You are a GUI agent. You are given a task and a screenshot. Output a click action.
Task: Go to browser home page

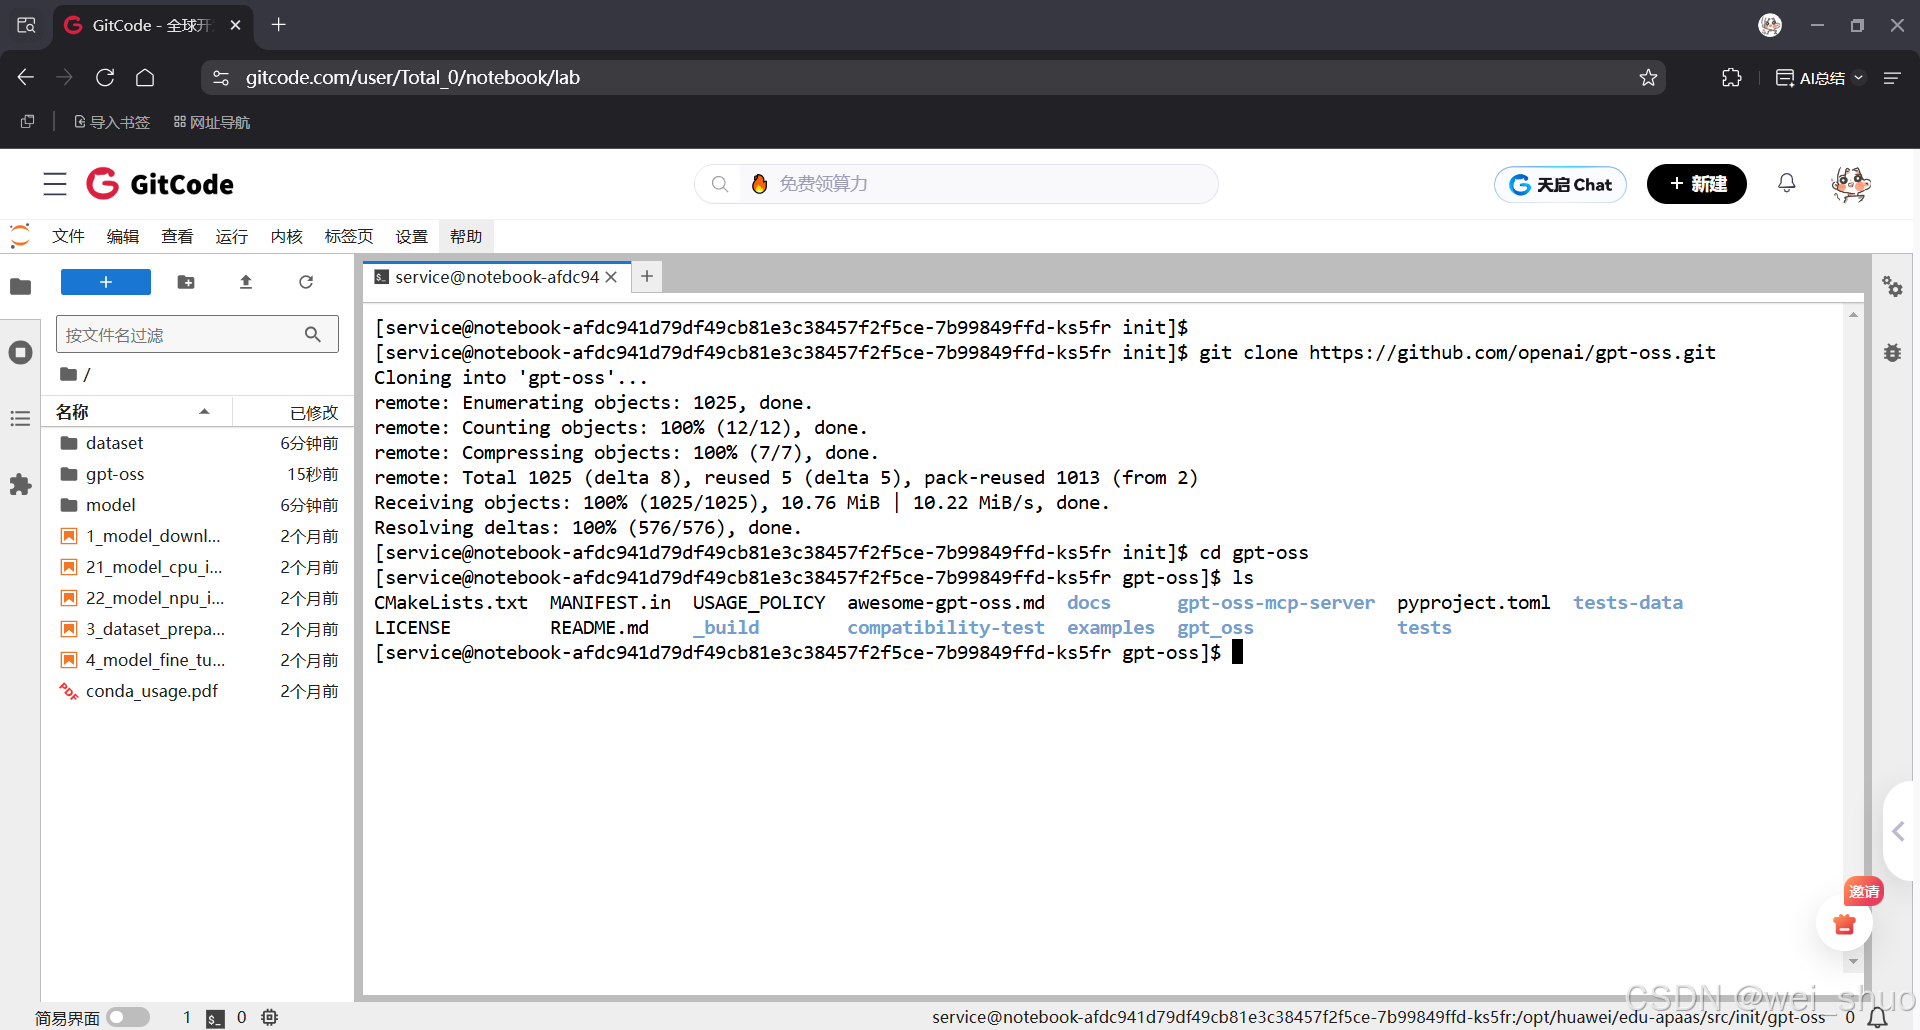pyautogui.click(x=145, y=77)
